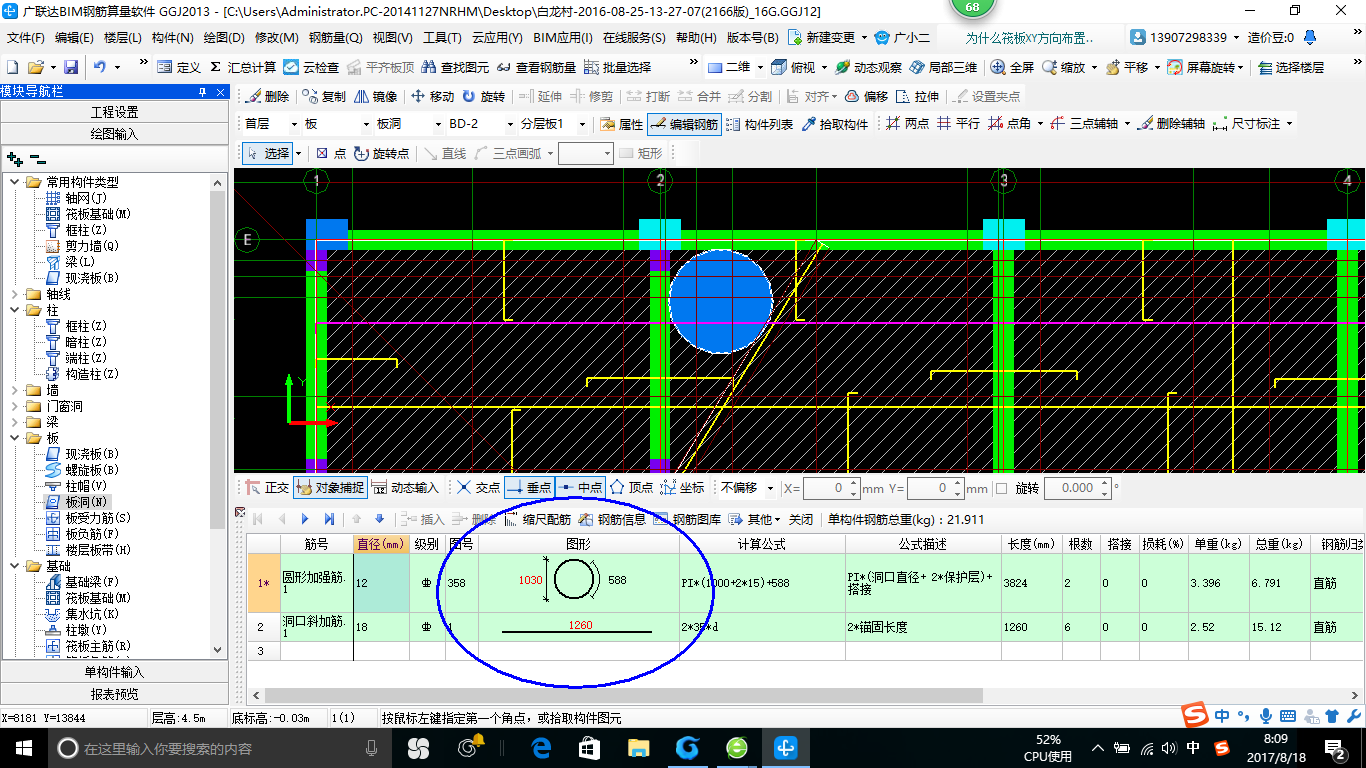Image resolution: width=1366 pixels, height=768 pixels.
Task: Select 批量选择 batch select tool
Action: [x=617, y=67]
